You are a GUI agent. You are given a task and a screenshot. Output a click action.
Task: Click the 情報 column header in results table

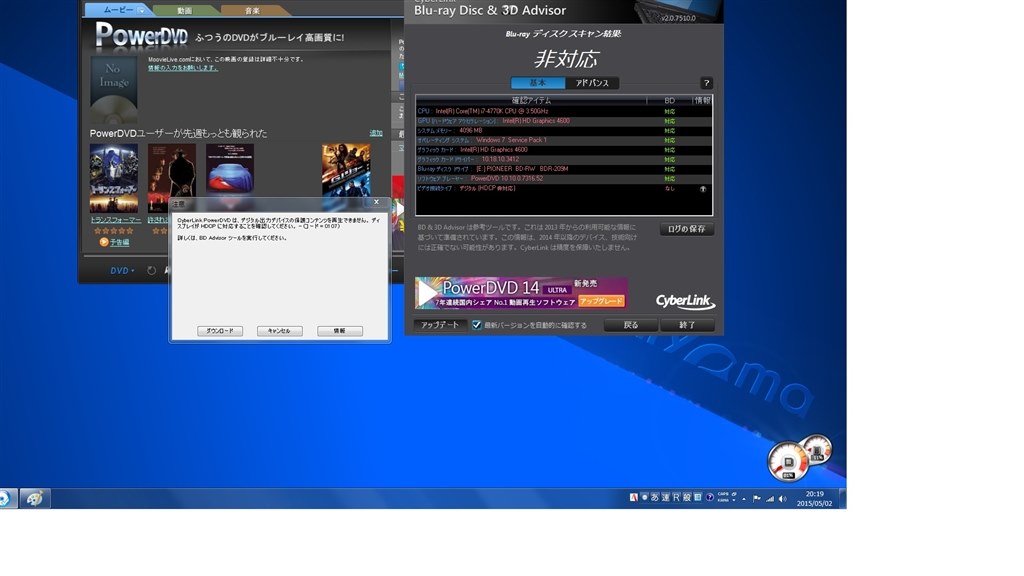pos(703,101)
